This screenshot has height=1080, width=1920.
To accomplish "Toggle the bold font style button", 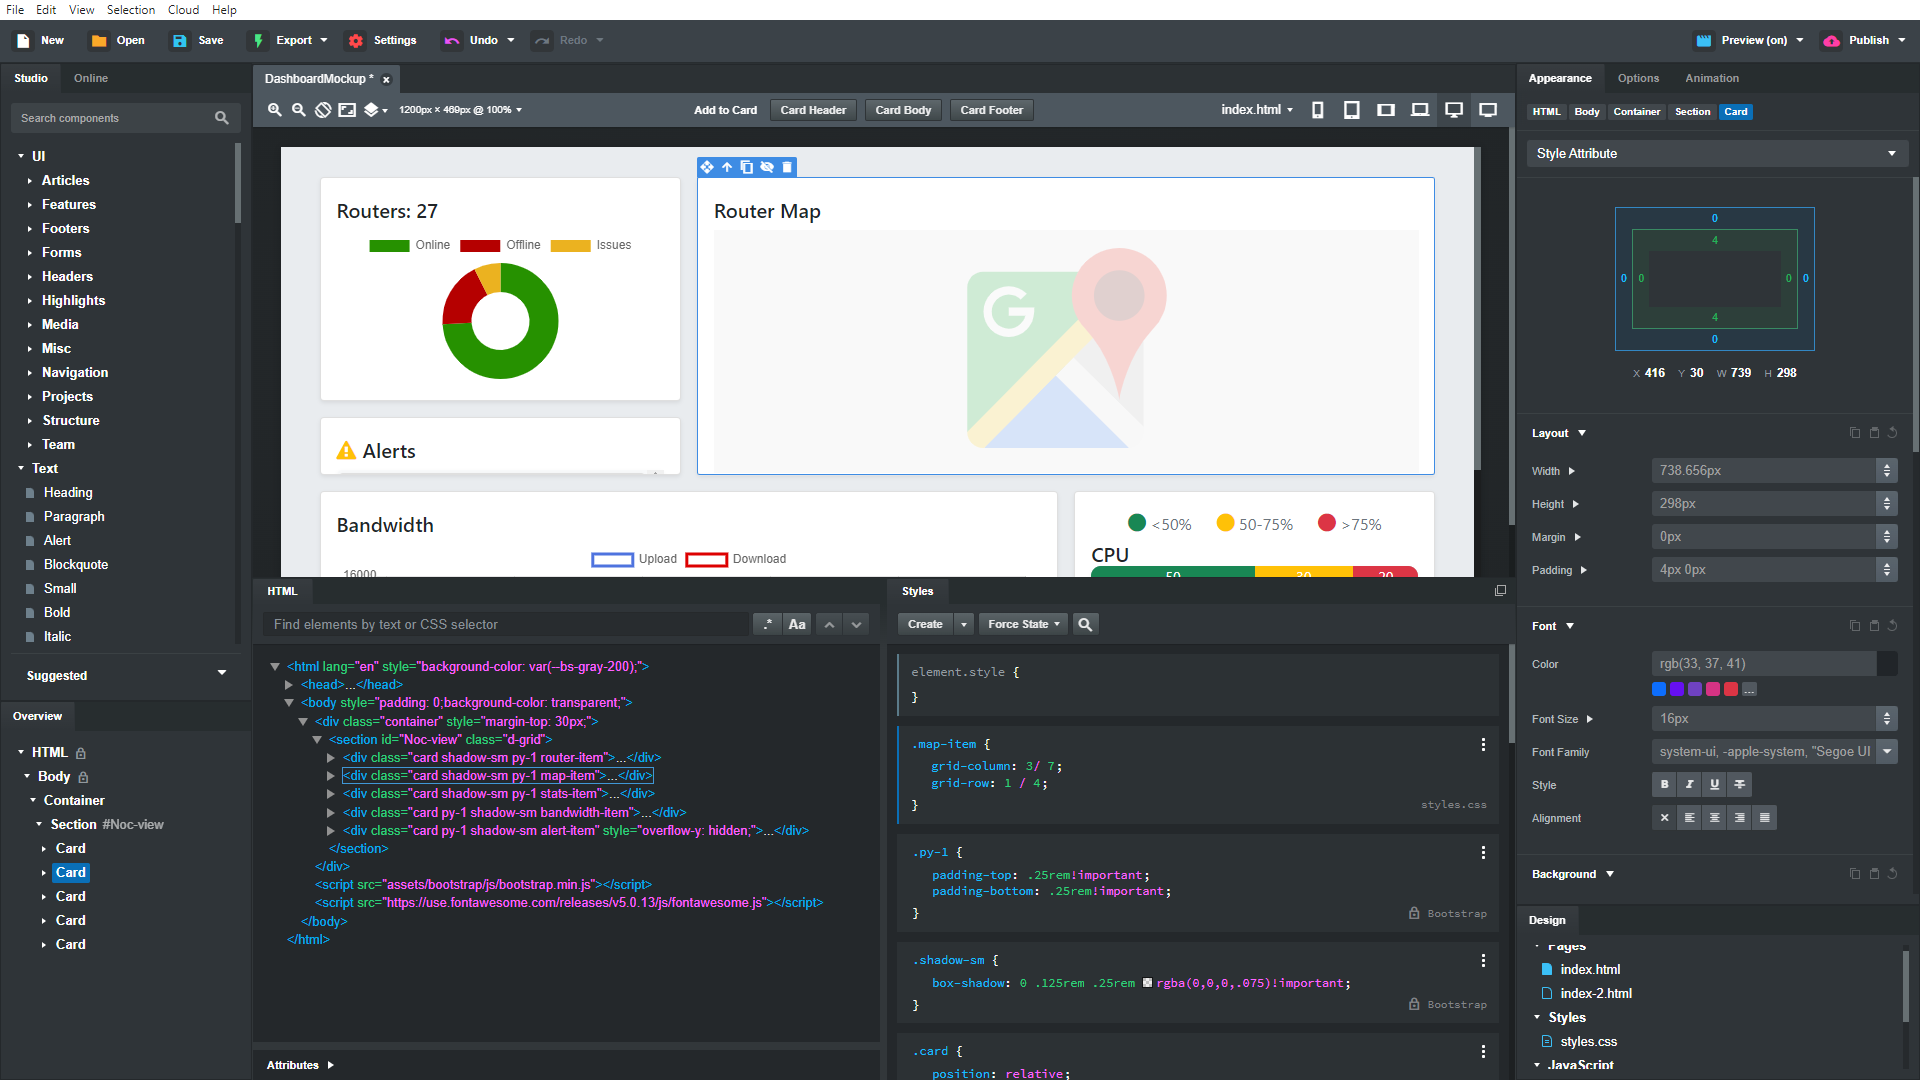I will pyautogui.click(x=1664, y=785).
